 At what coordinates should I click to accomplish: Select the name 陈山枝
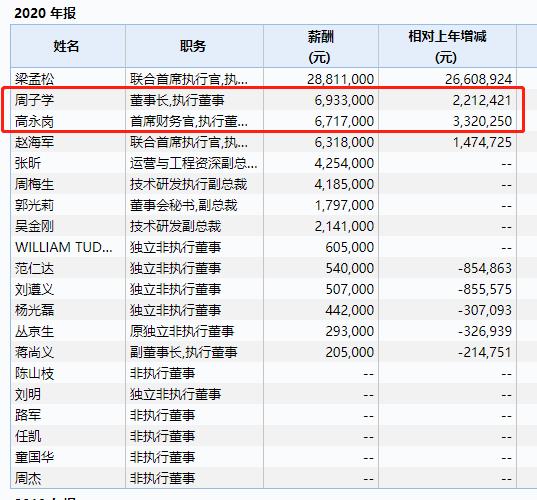pyautogui.click(x=34, y=374)
